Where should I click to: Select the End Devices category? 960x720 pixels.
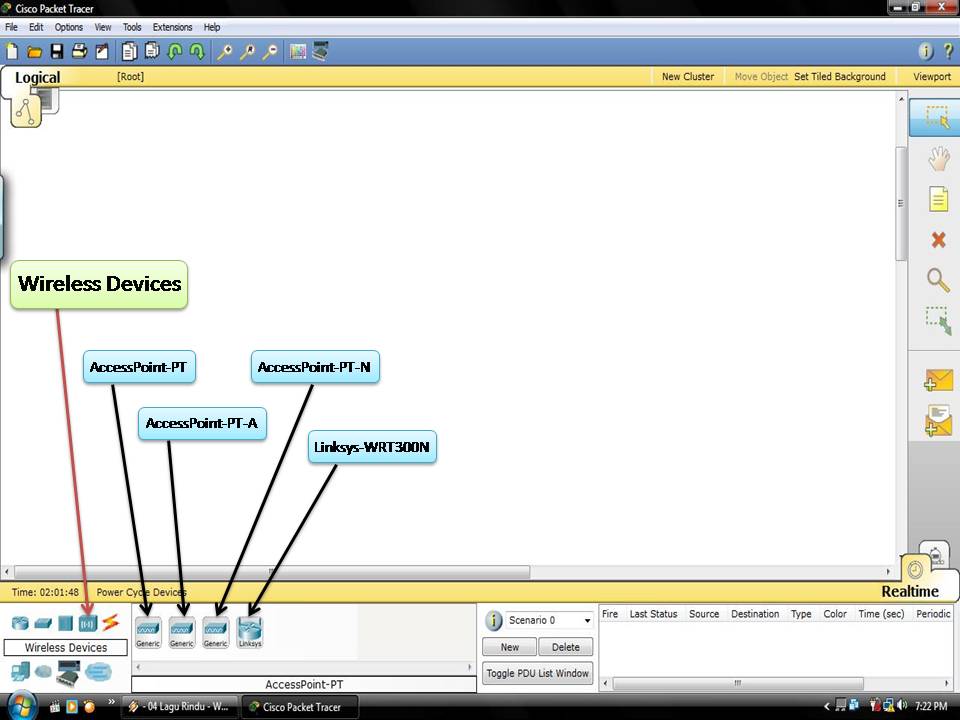(x=20, y=672)
